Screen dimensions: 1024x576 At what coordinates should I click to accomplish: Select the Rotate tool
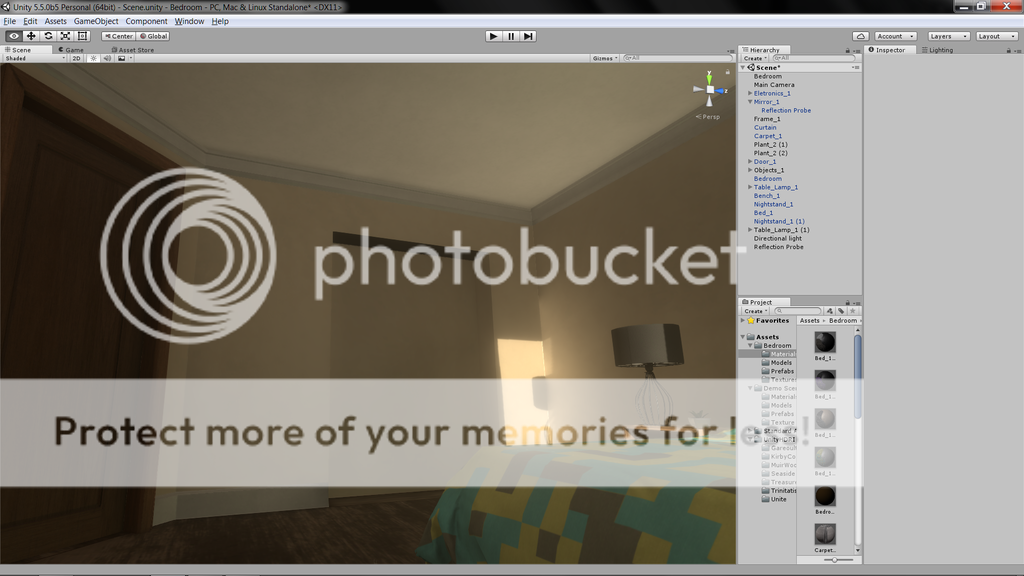click(48, 36)
